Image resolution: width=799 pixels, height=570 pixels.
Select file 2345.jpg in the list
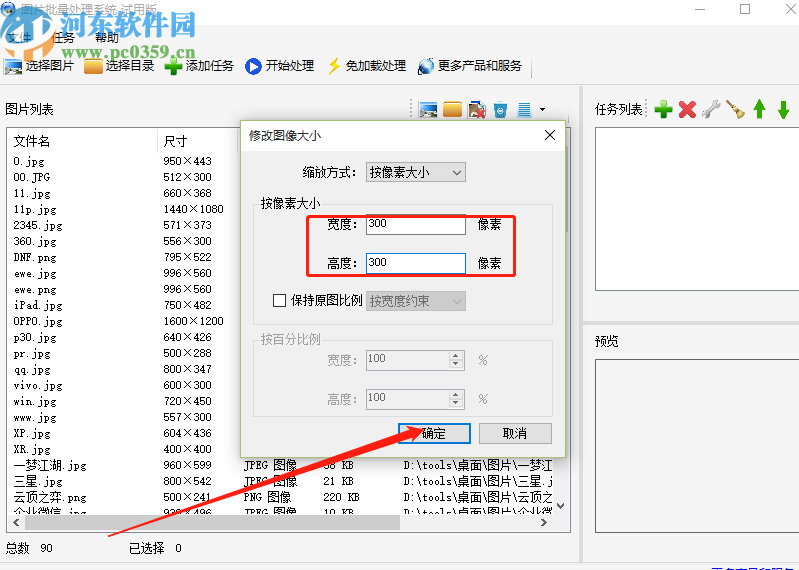[x=38, y=225]
